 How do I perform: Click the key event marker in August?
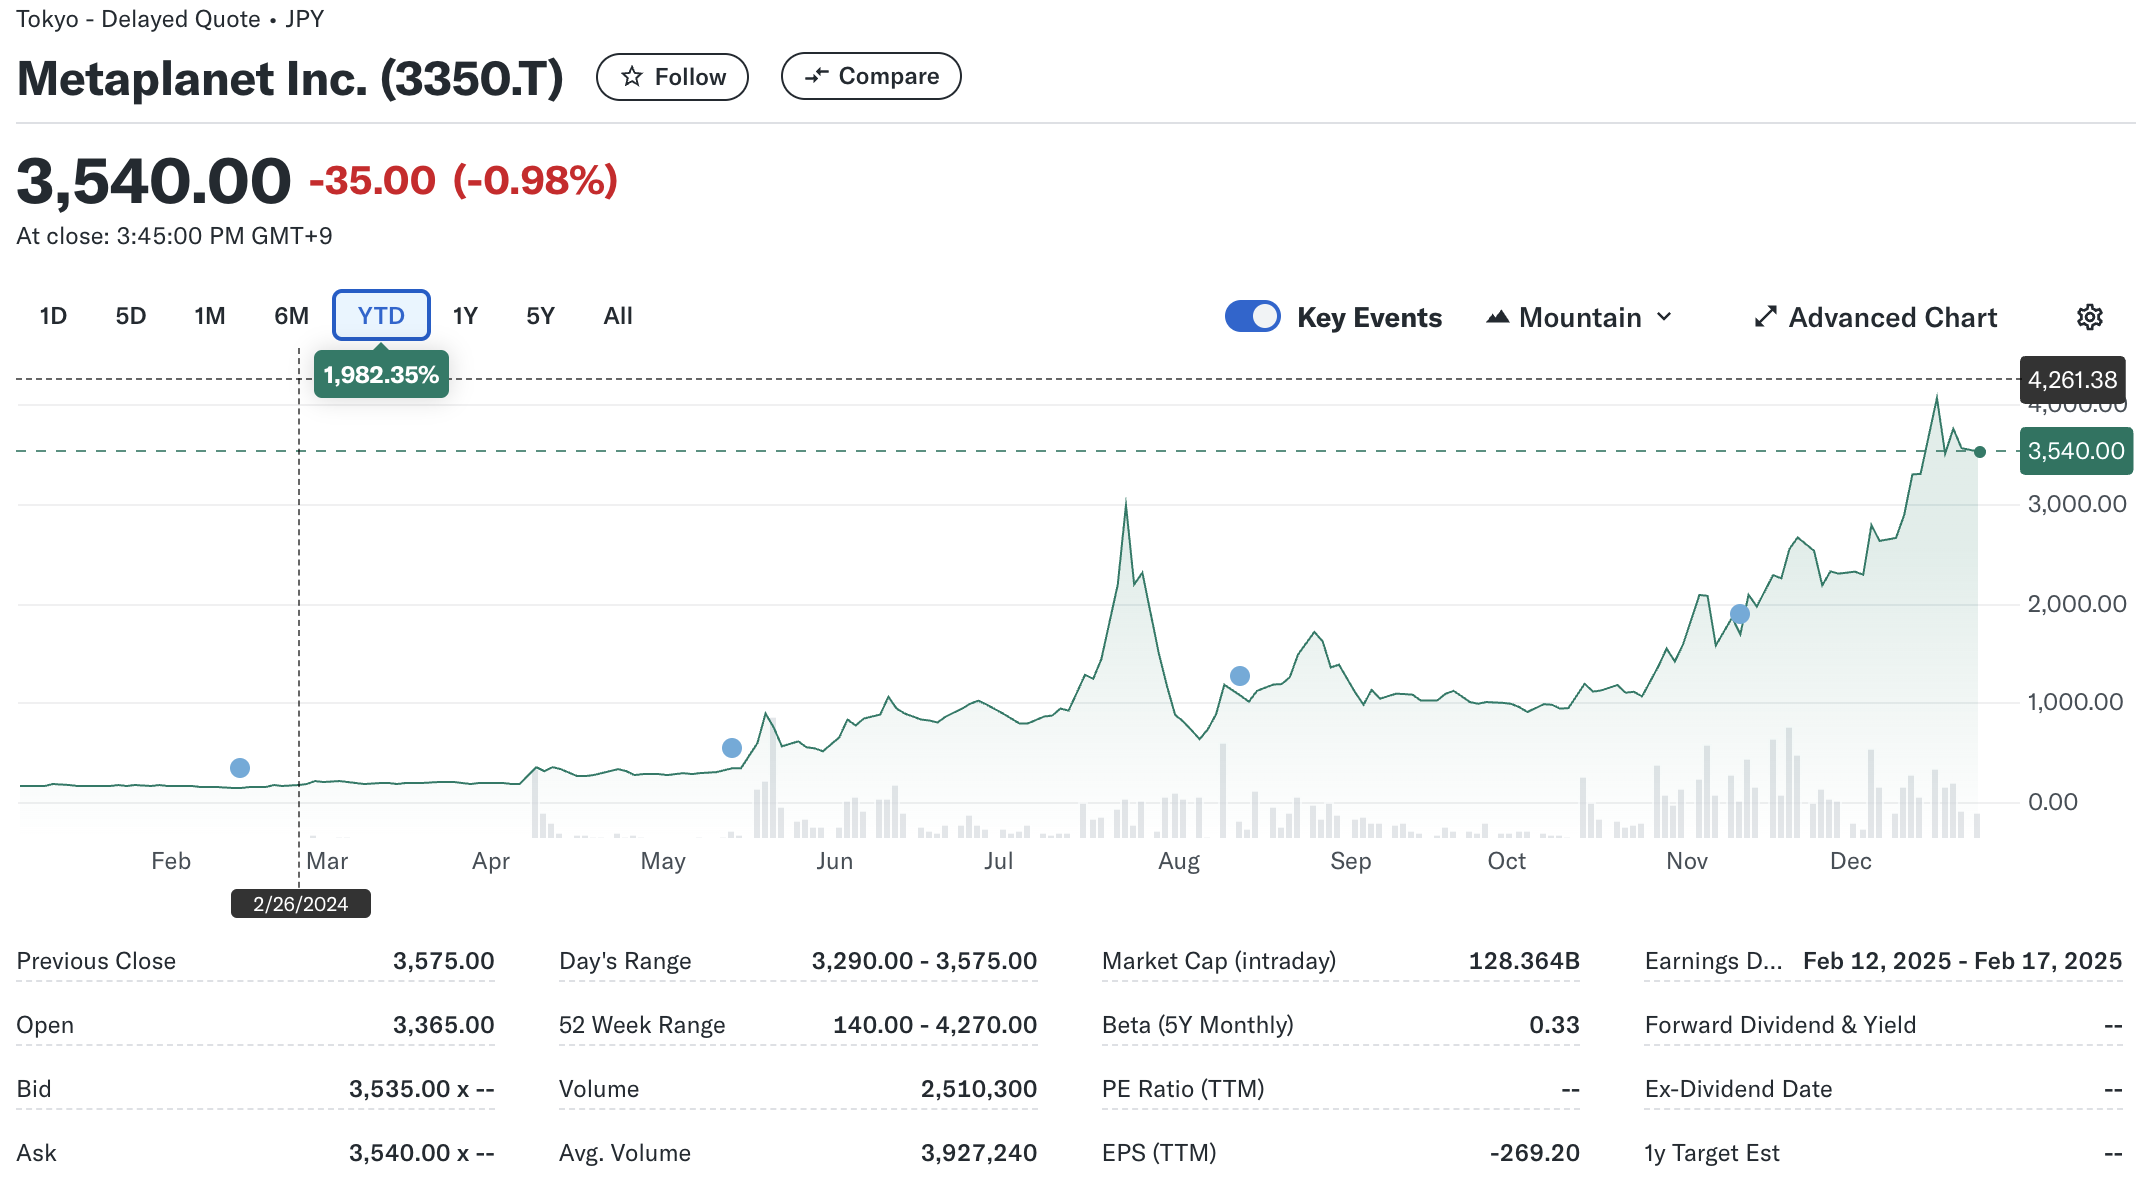click(x=1240, y=676)
